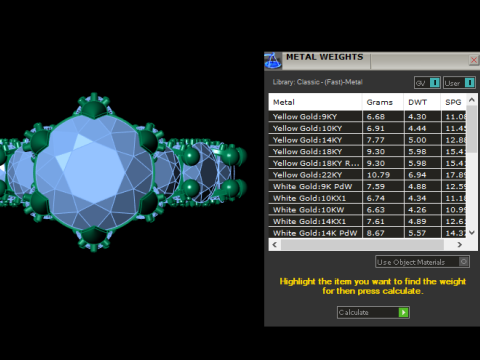Select the Yellow Gold:18KY row
Screen dimensions: 480x360
pyautogui.click(x=367, y=151)
